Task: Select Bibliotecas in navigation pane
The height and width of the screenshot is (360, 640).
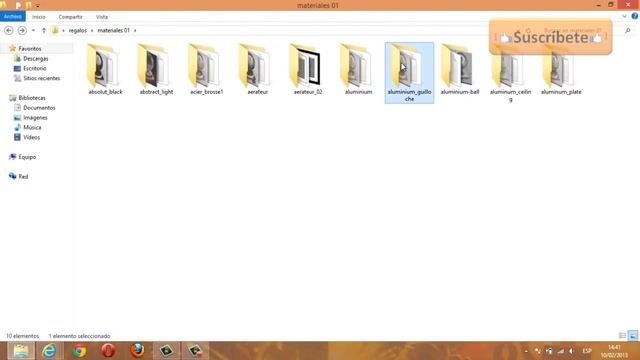Action: (x=31, y=98)
